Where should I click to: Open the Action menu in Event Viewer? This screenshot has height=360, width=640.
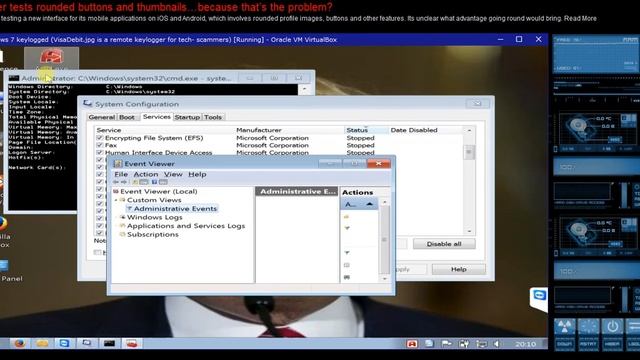(146, 174)
